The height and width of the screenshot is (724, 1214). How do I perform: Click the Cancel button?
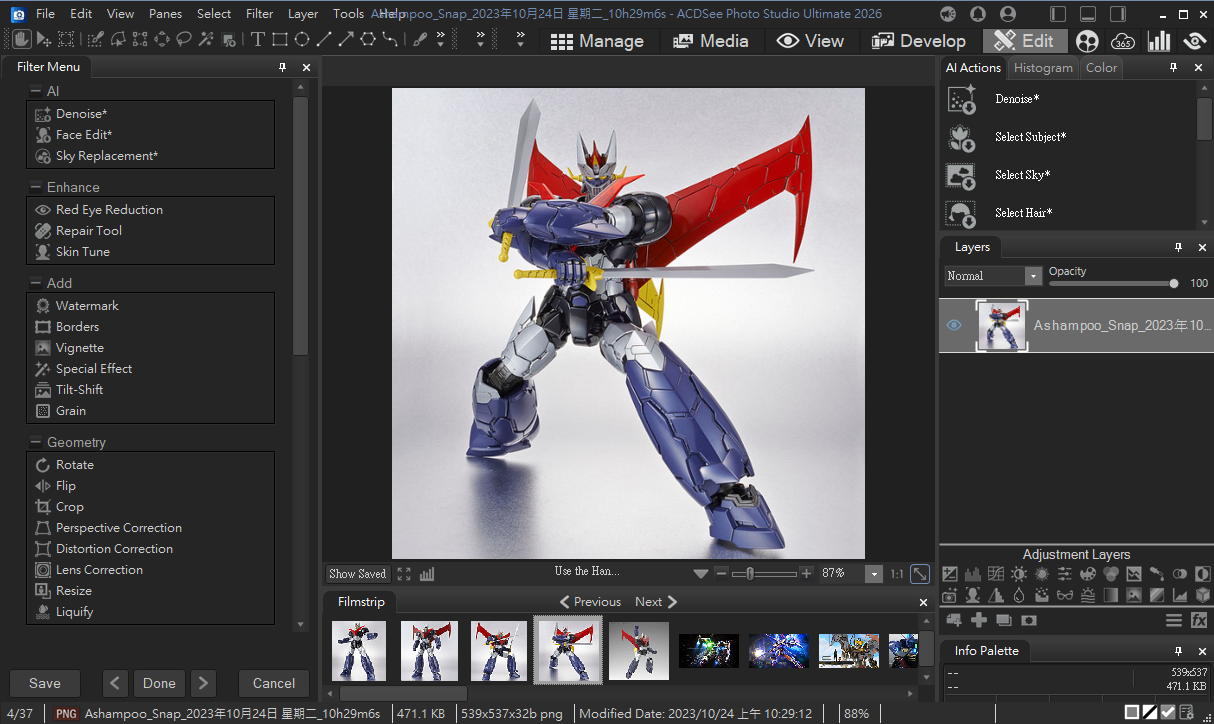coord(273,683)
